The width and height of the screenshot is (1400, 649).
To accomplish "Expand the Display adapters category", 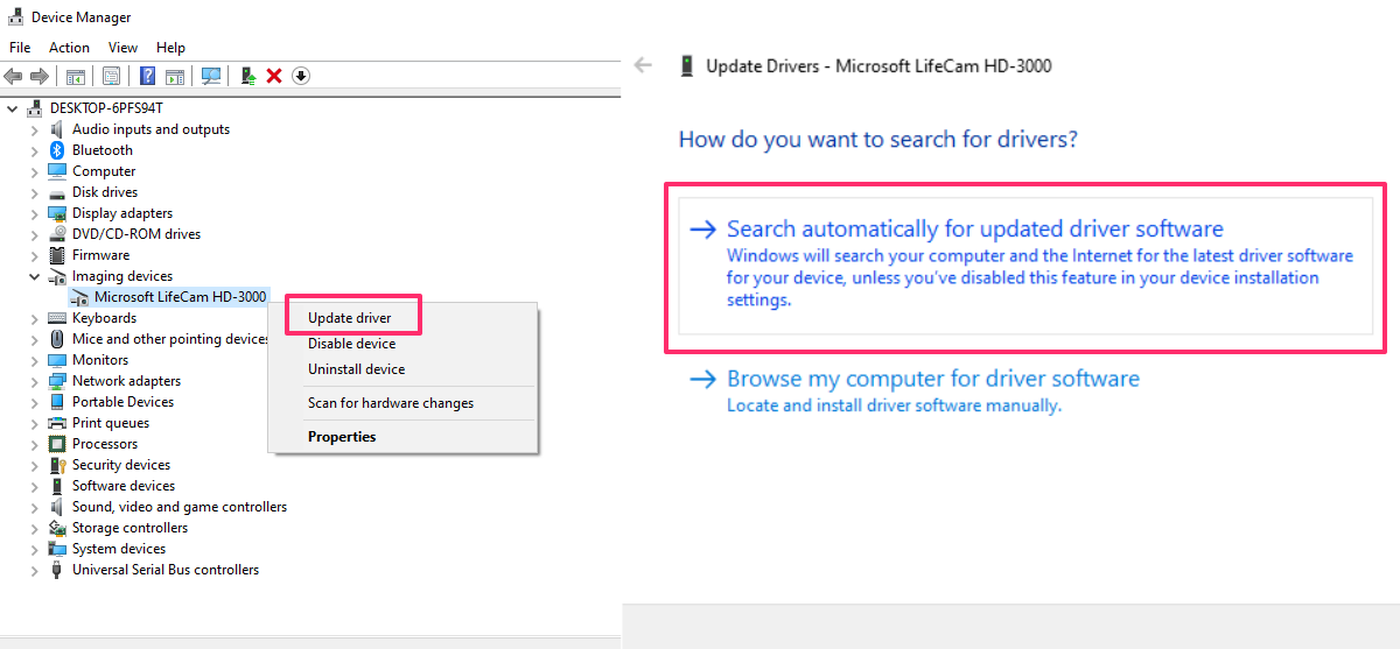I will [x=33, y=212].
